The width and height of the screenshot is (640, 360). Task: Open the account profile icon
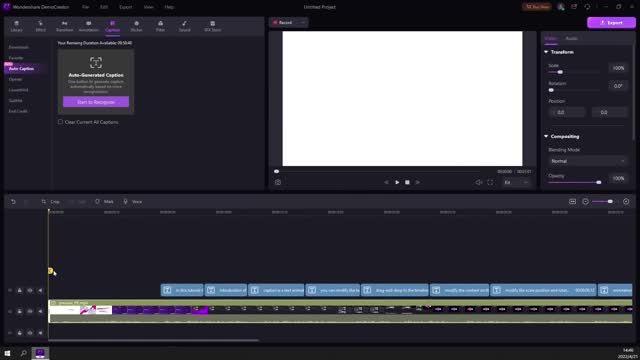coord(561,7)
